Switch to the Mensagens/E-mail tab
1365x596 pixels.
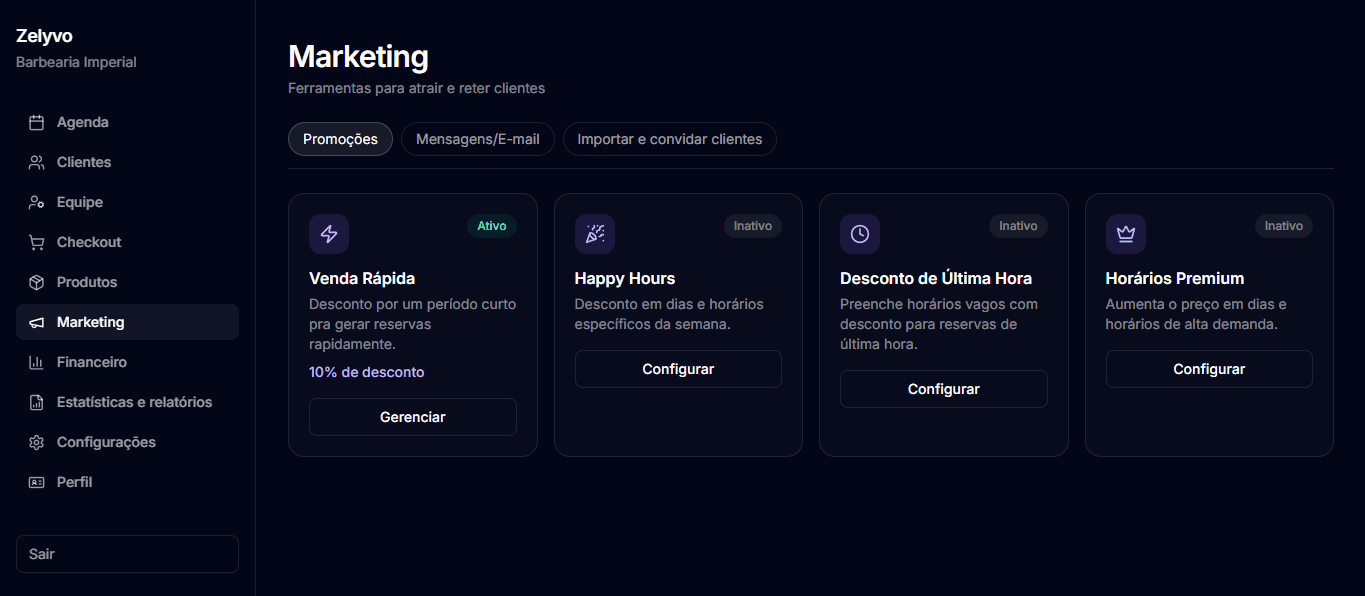pyautogui.click(x=478, y=139)
